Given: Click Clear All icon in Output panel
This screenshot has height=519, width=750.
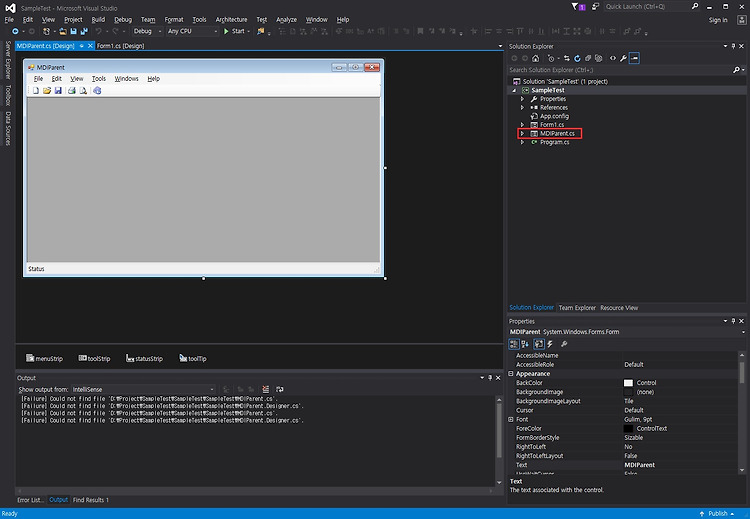Looking at the screenshot, I should 265,389.
